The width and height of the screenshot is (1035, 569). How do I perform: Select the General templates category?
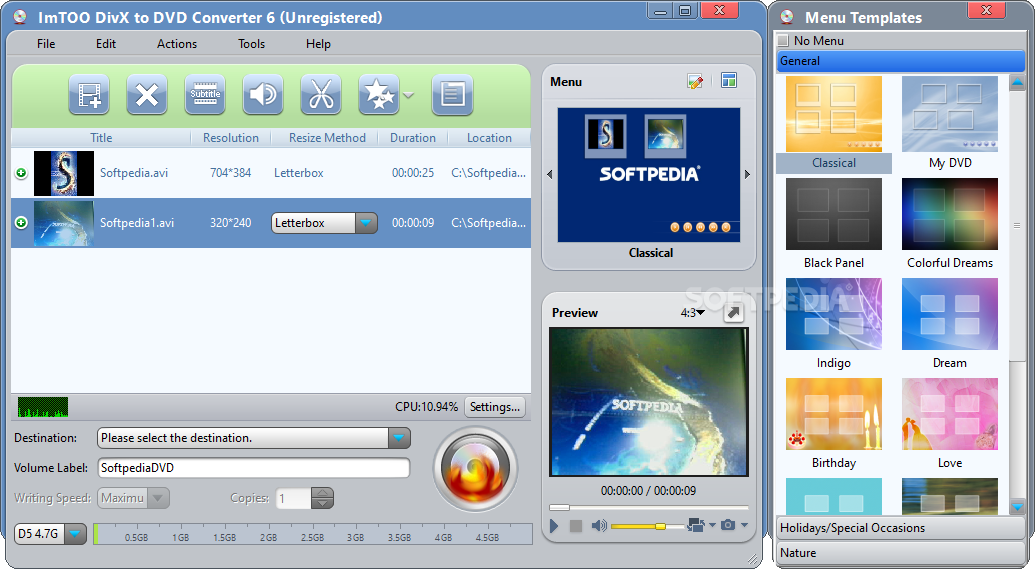901,61
